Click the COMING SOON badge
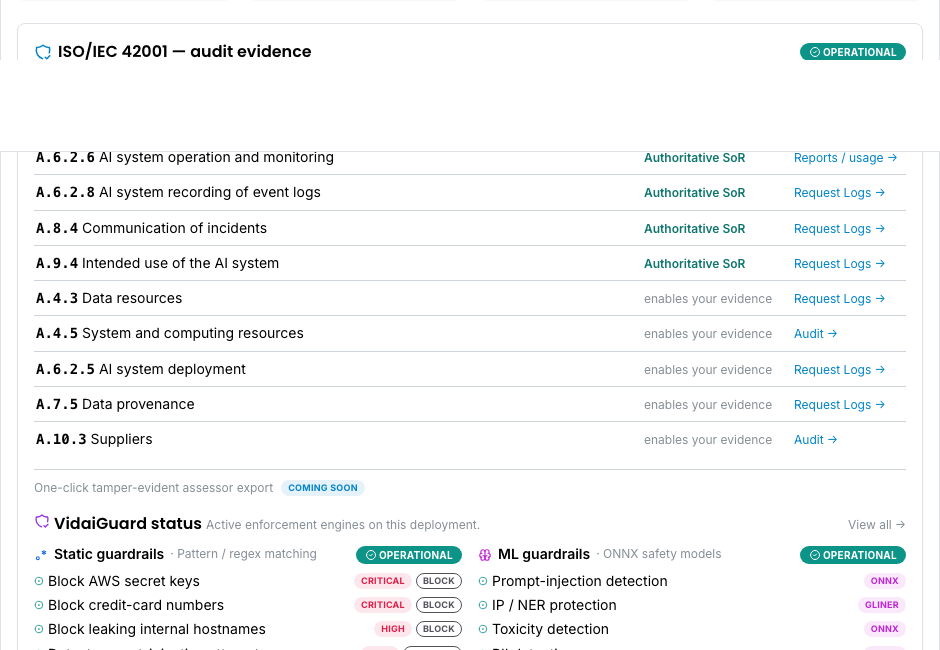The image size is (940, 650). point(323,488)
